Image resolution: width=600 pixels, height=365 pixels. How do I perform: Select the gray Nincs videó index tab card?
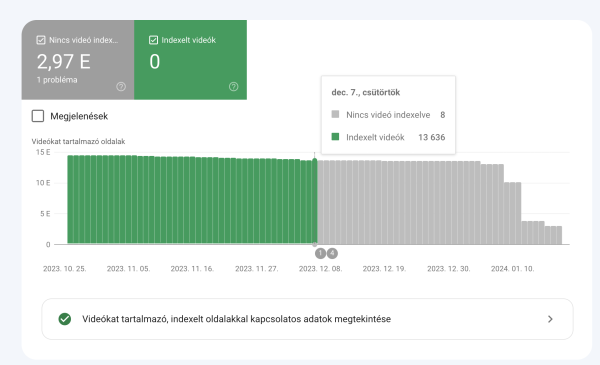pos(78,60)
